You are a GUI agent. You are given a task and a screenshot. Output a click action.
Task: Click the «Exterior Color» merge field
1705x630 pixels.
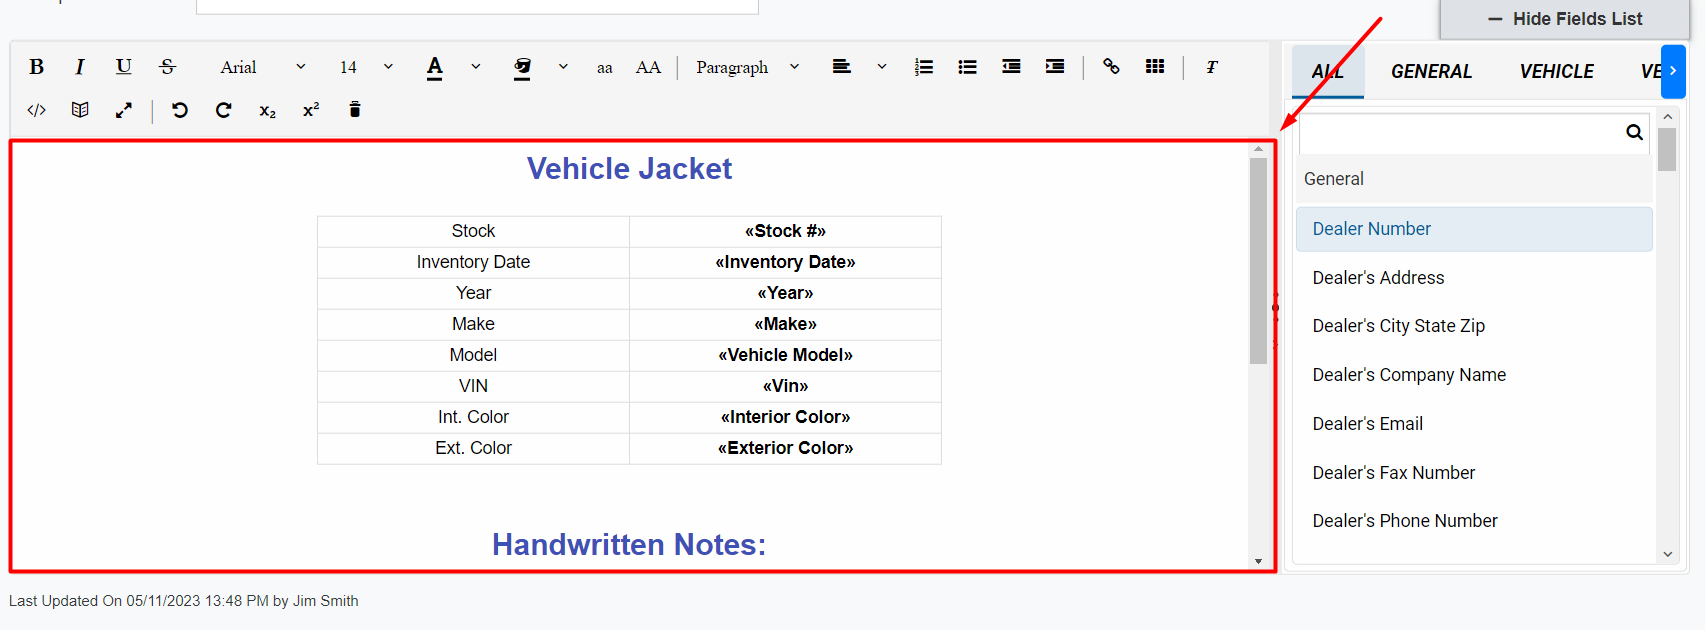coord(785,448)
